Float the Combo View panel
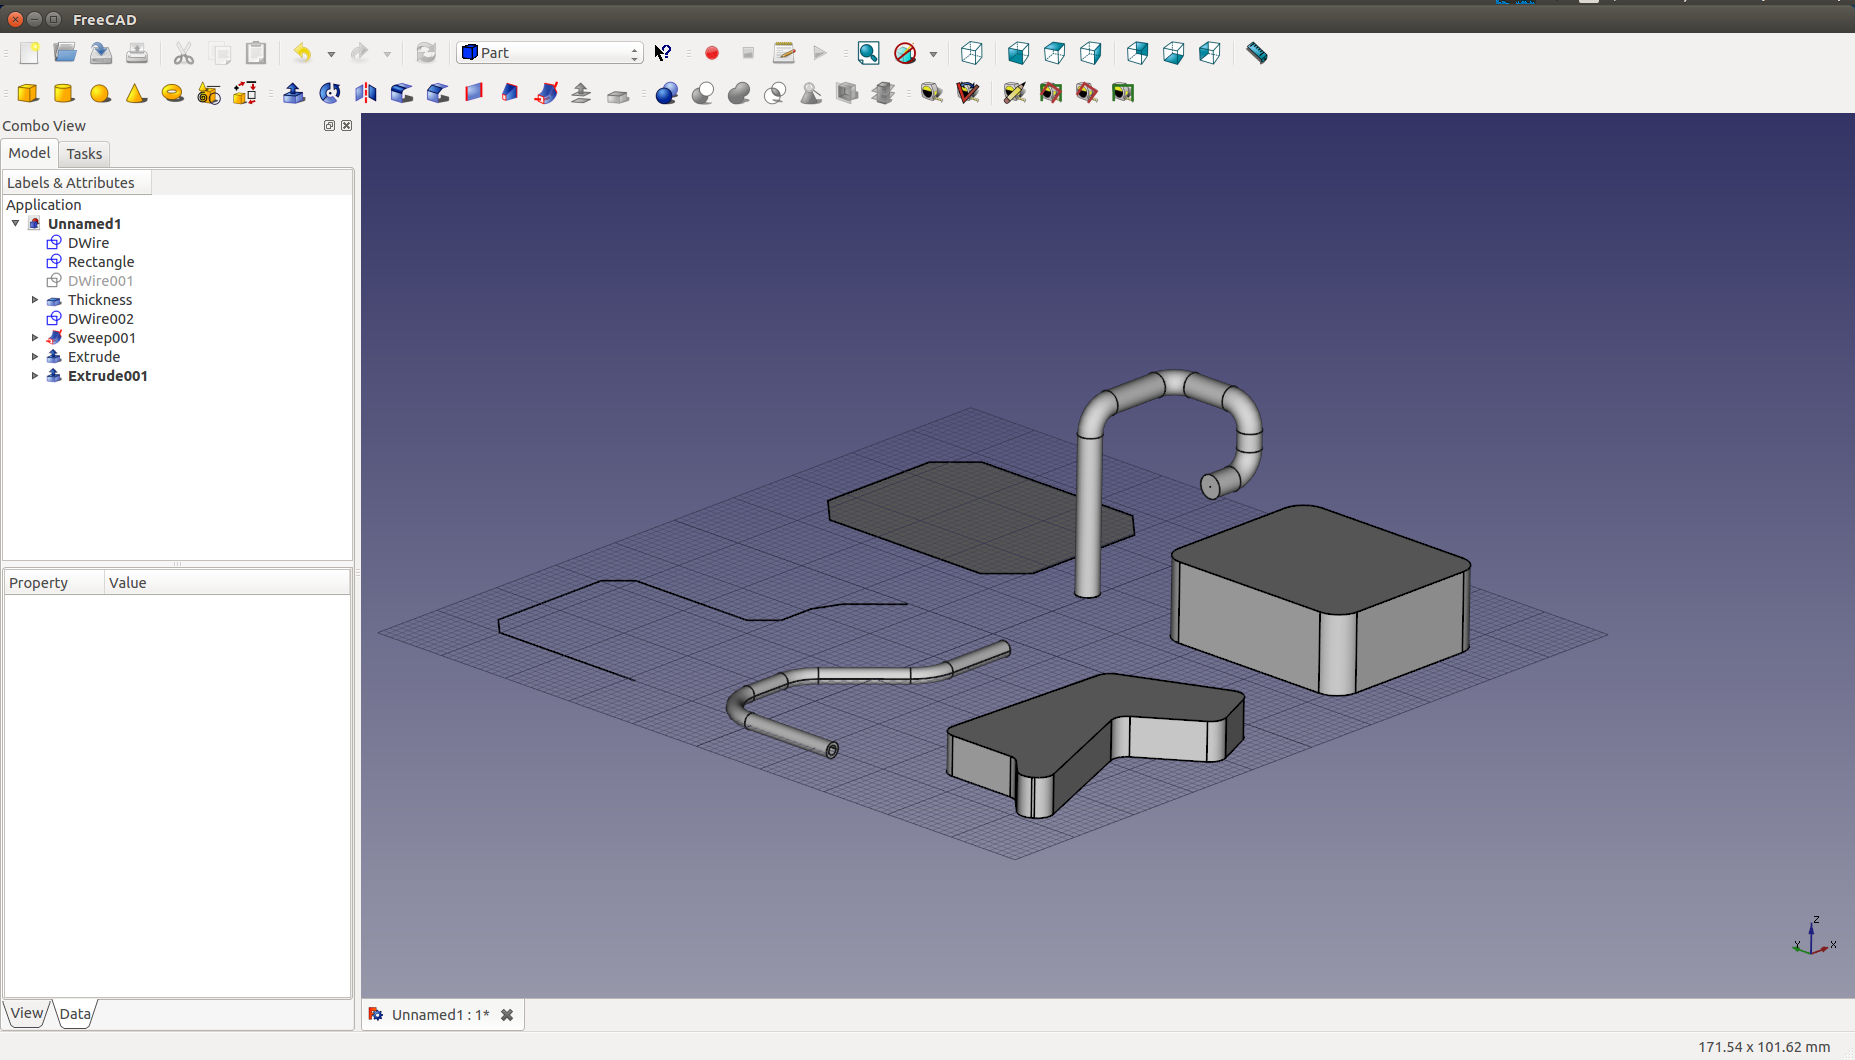The width and height of the screenshot is (1855, 1060). pyautogui.click(x=329, y=126)
